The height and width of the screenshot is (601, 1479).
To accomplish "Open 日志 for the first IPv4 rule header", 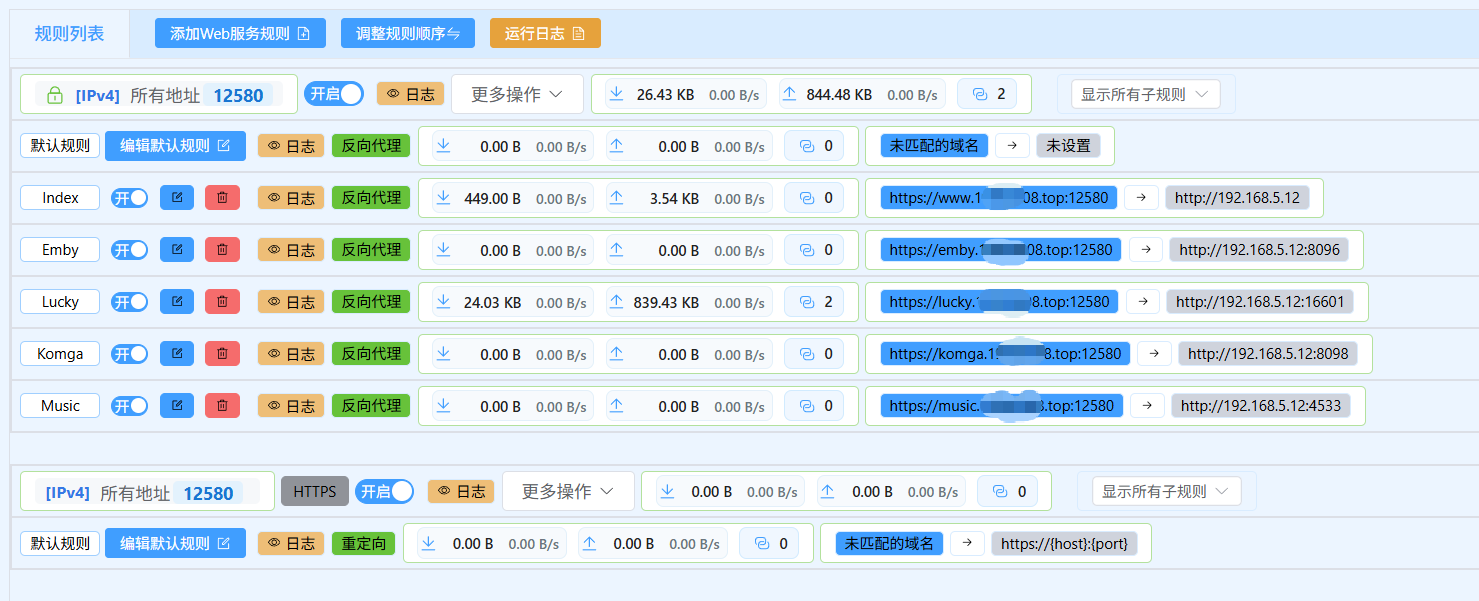I will 410,94.
